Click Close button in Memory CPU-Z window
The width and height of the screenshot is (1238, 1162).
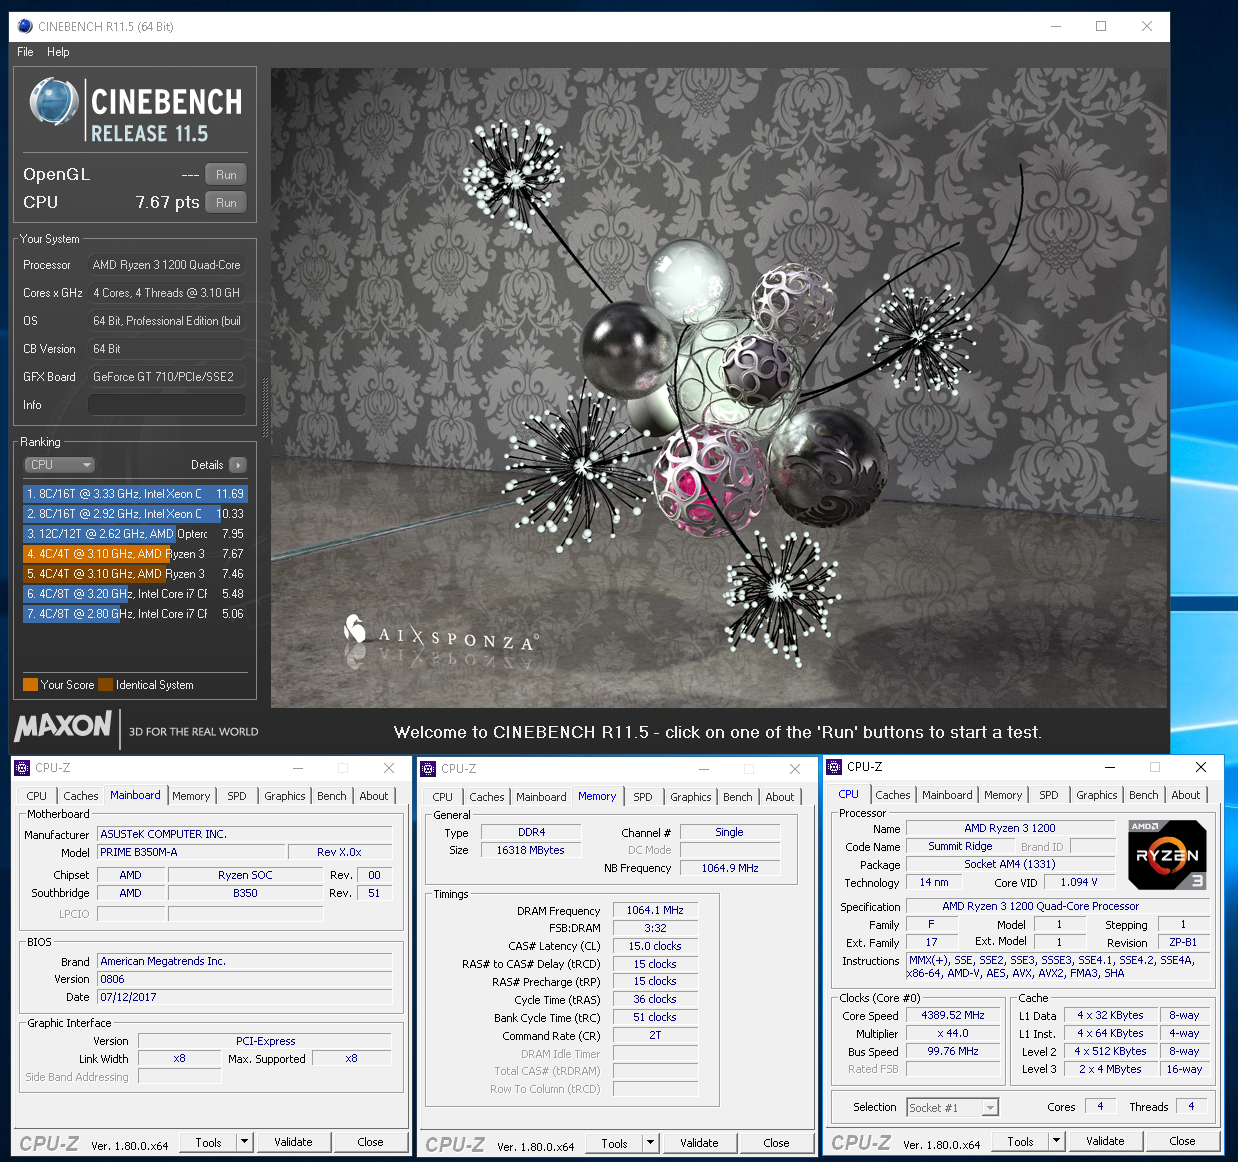(776, 1143)
